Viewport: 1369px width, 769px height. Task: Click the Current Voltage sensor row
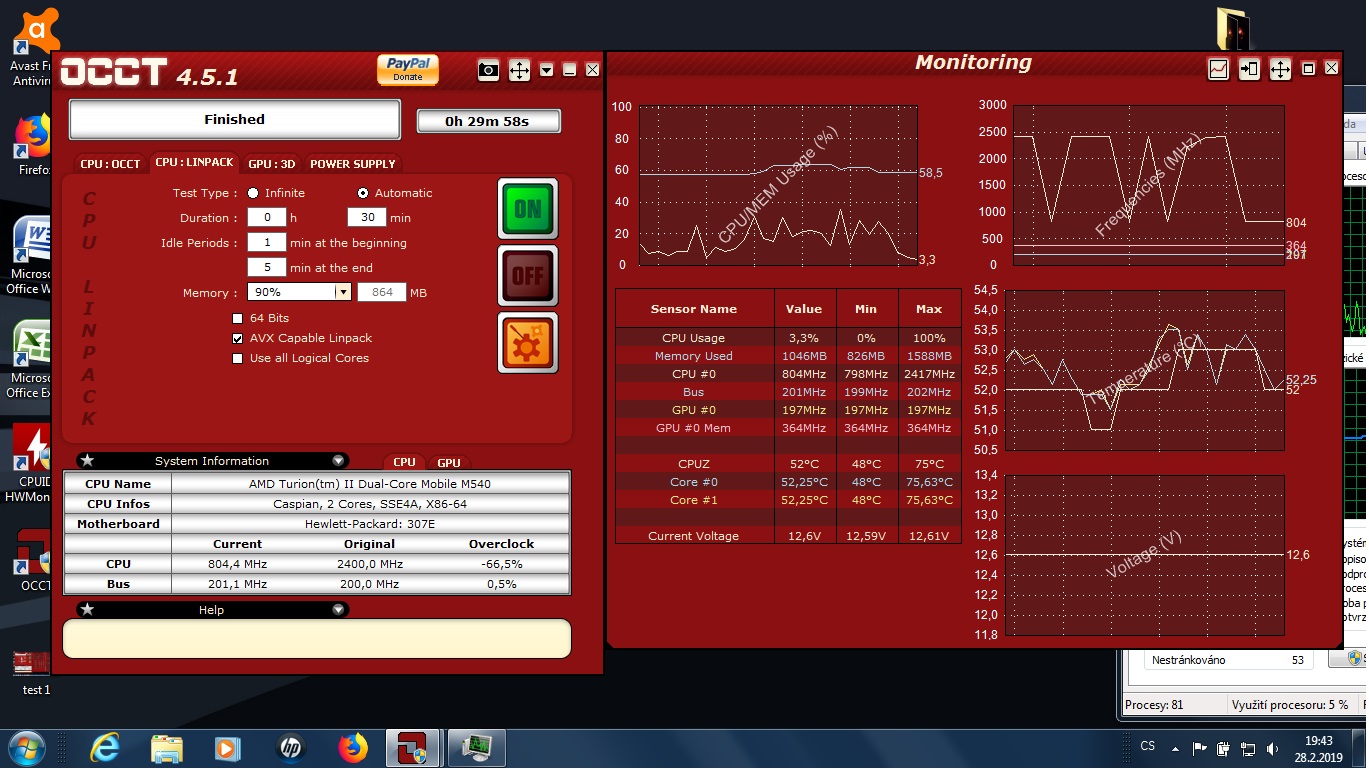point(788,536)
